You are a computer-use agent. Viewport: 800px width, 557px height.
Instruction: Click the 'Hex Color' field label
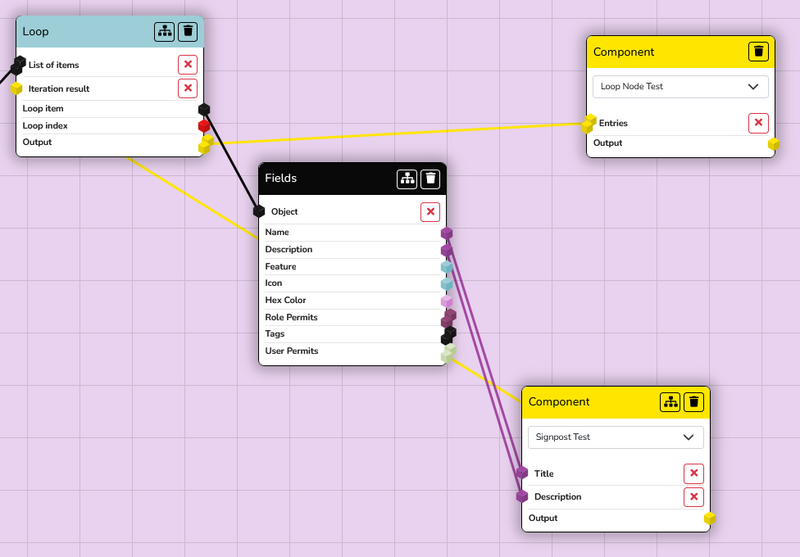point(285,300)
